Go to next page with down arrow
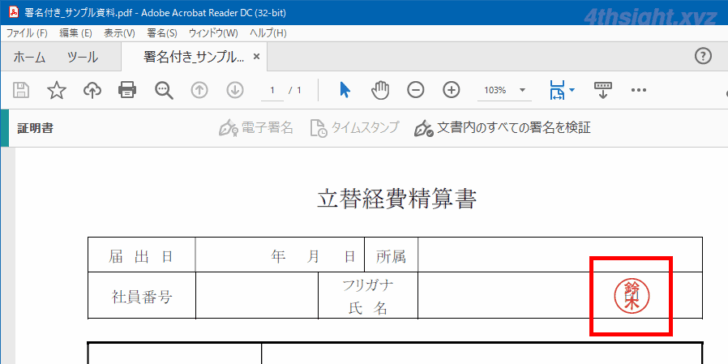This screenshot has height=364, width=728. pyautogui.click(x=235, y=90)
